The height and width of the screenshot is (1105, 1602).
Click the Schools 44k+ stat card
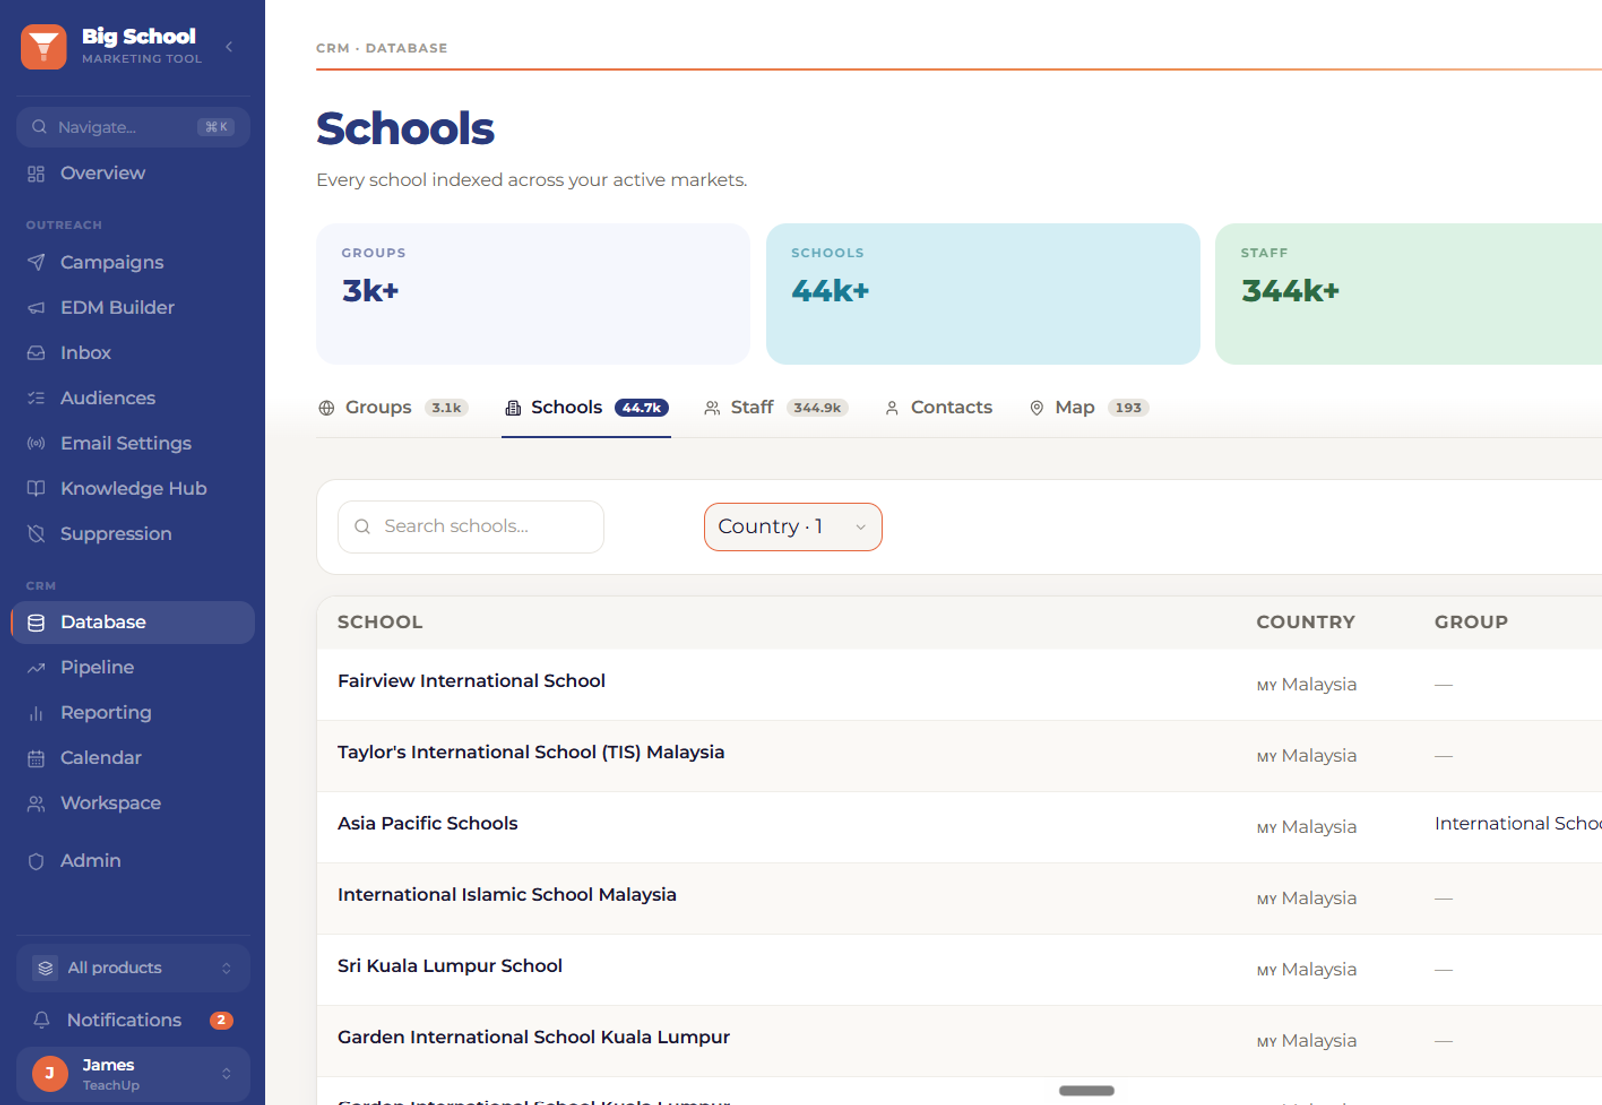pos(983,294)
